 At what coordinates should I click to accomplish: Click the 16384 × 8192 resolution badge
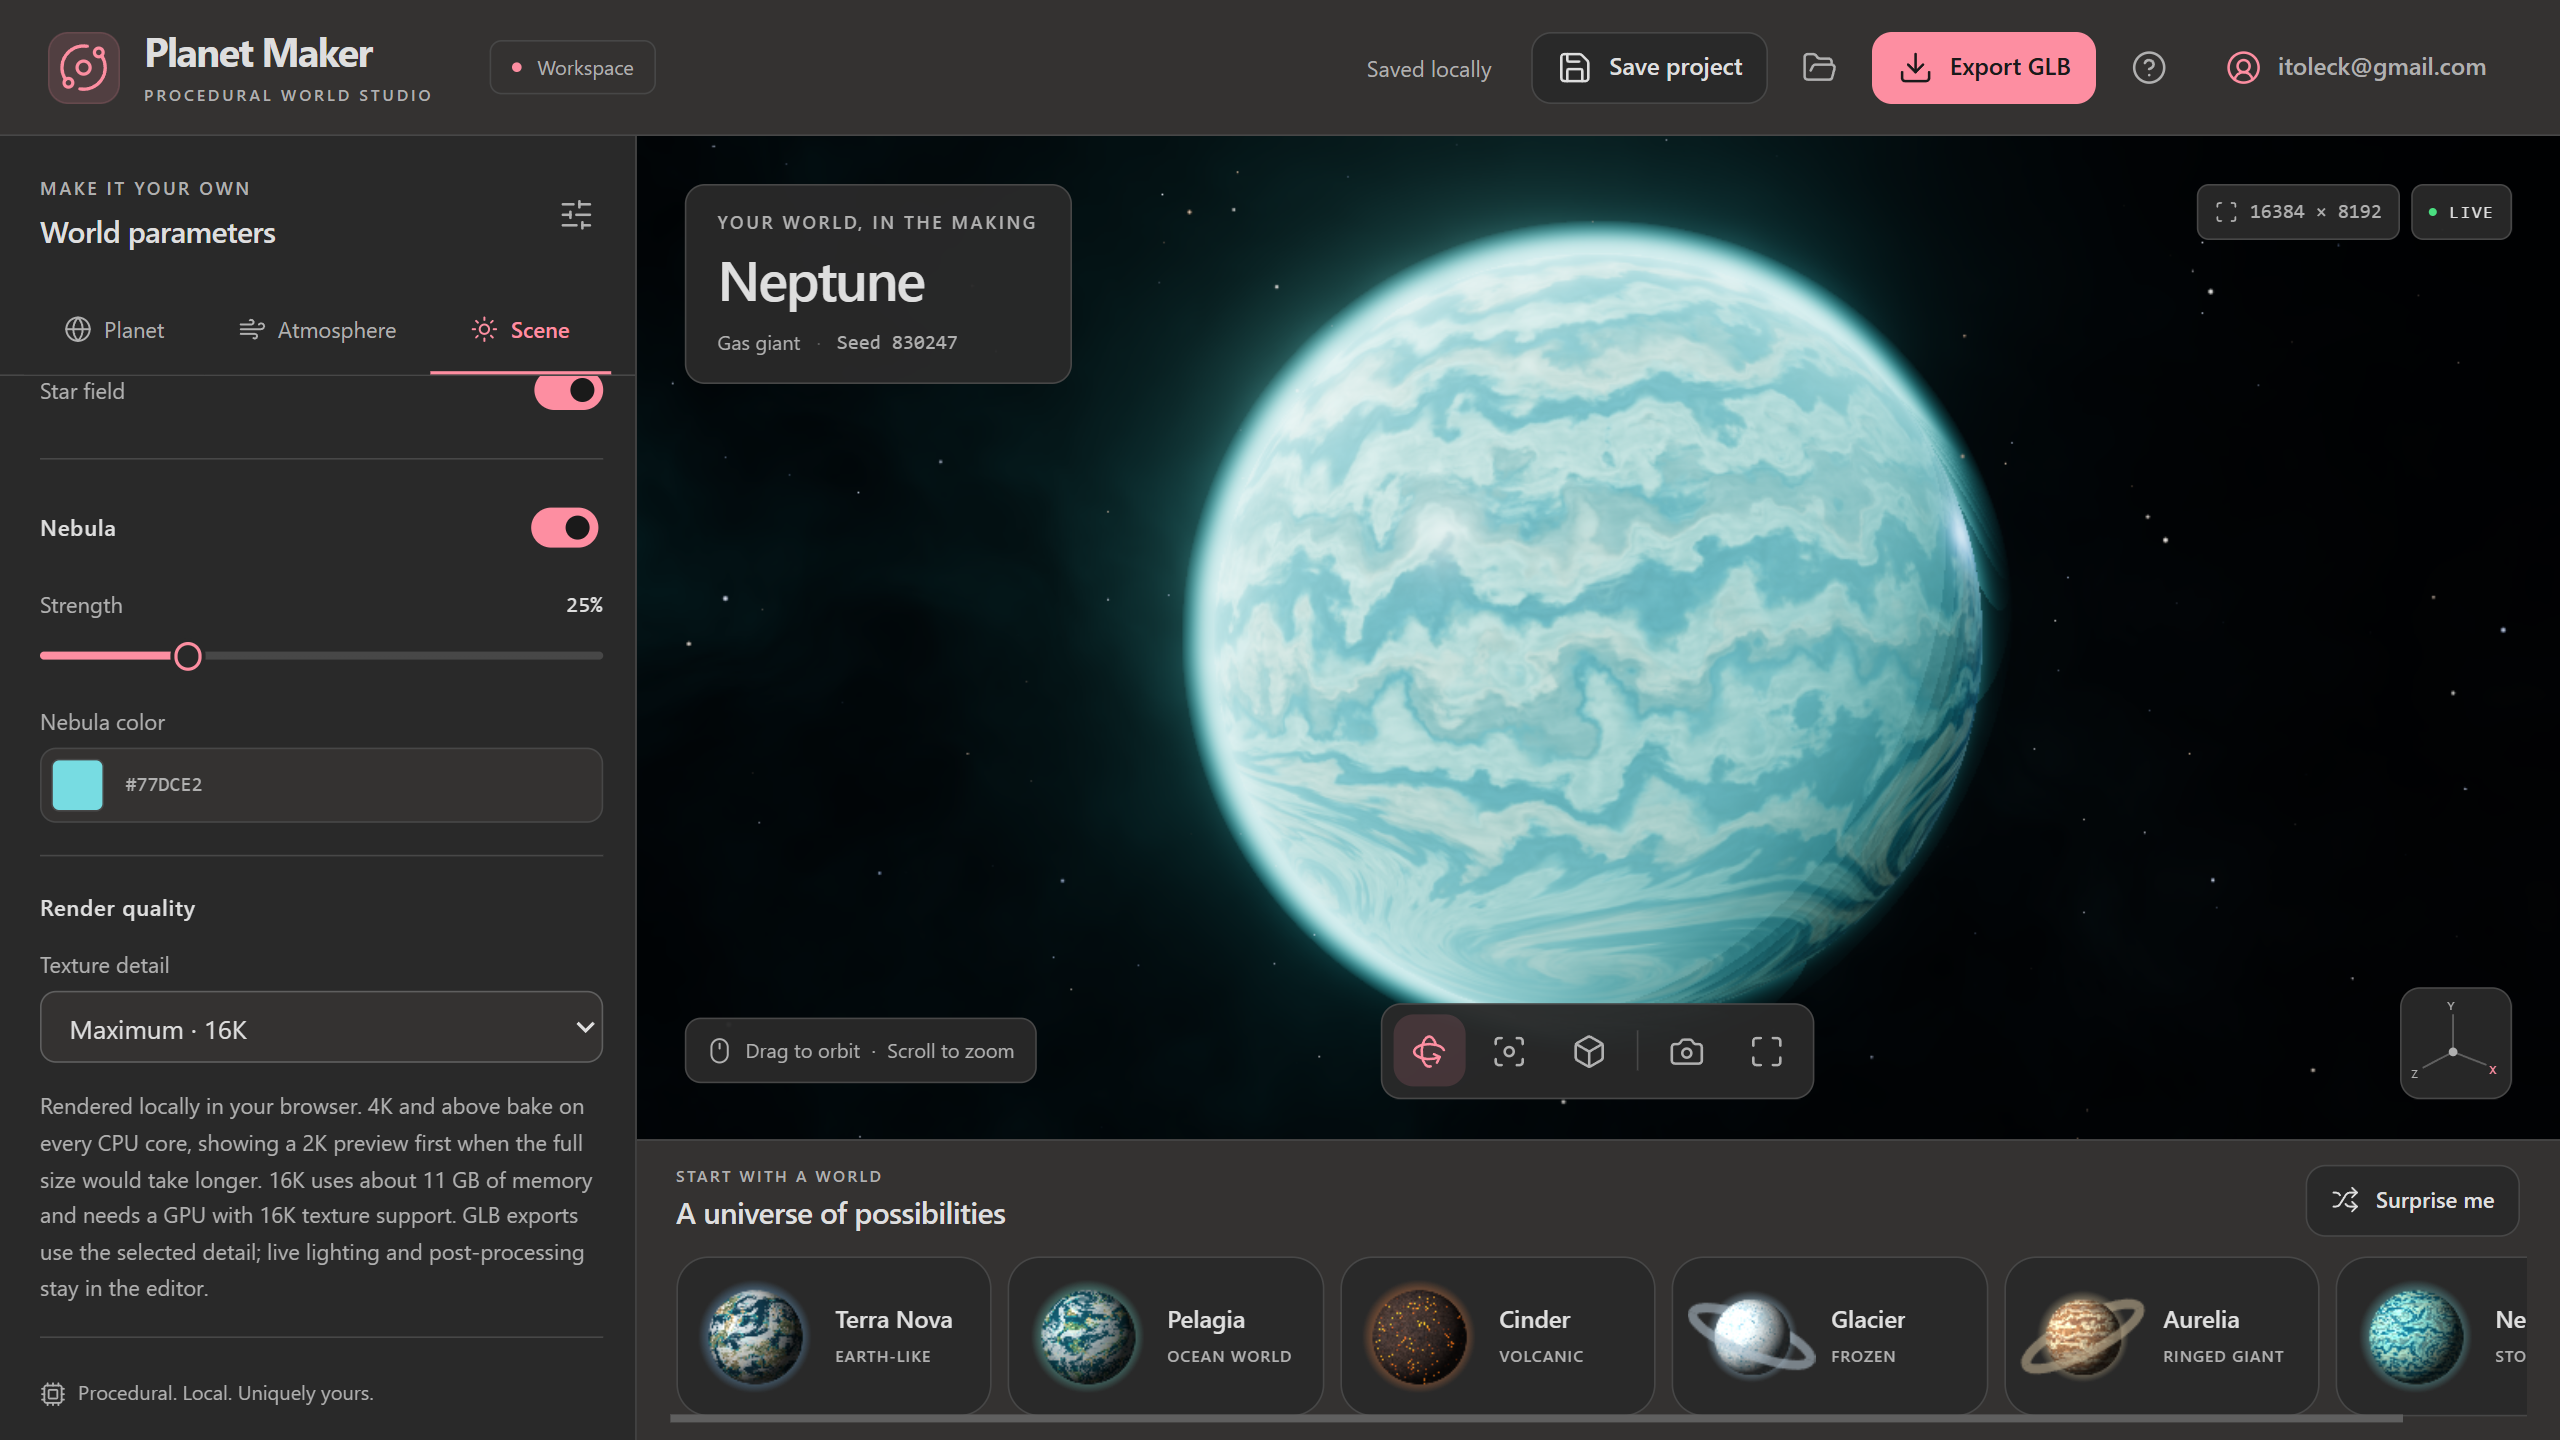pos(2297,212)
